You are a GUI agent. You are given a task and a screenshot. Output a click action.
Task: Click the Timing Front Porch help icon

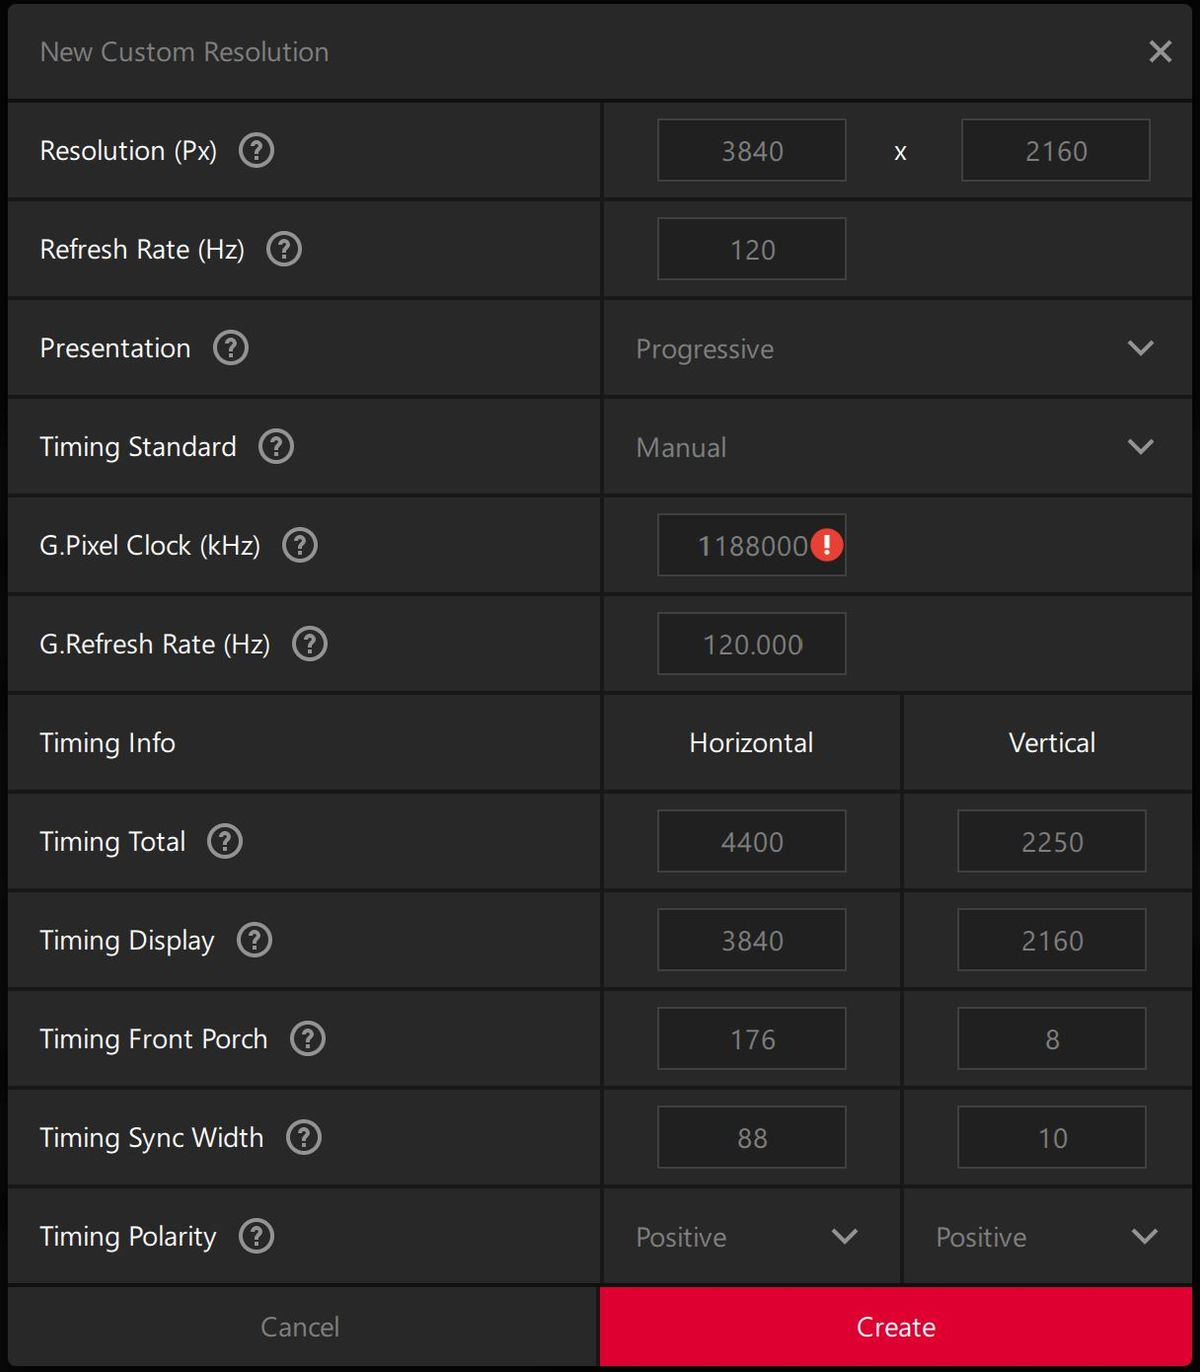tap(307, 1039)
